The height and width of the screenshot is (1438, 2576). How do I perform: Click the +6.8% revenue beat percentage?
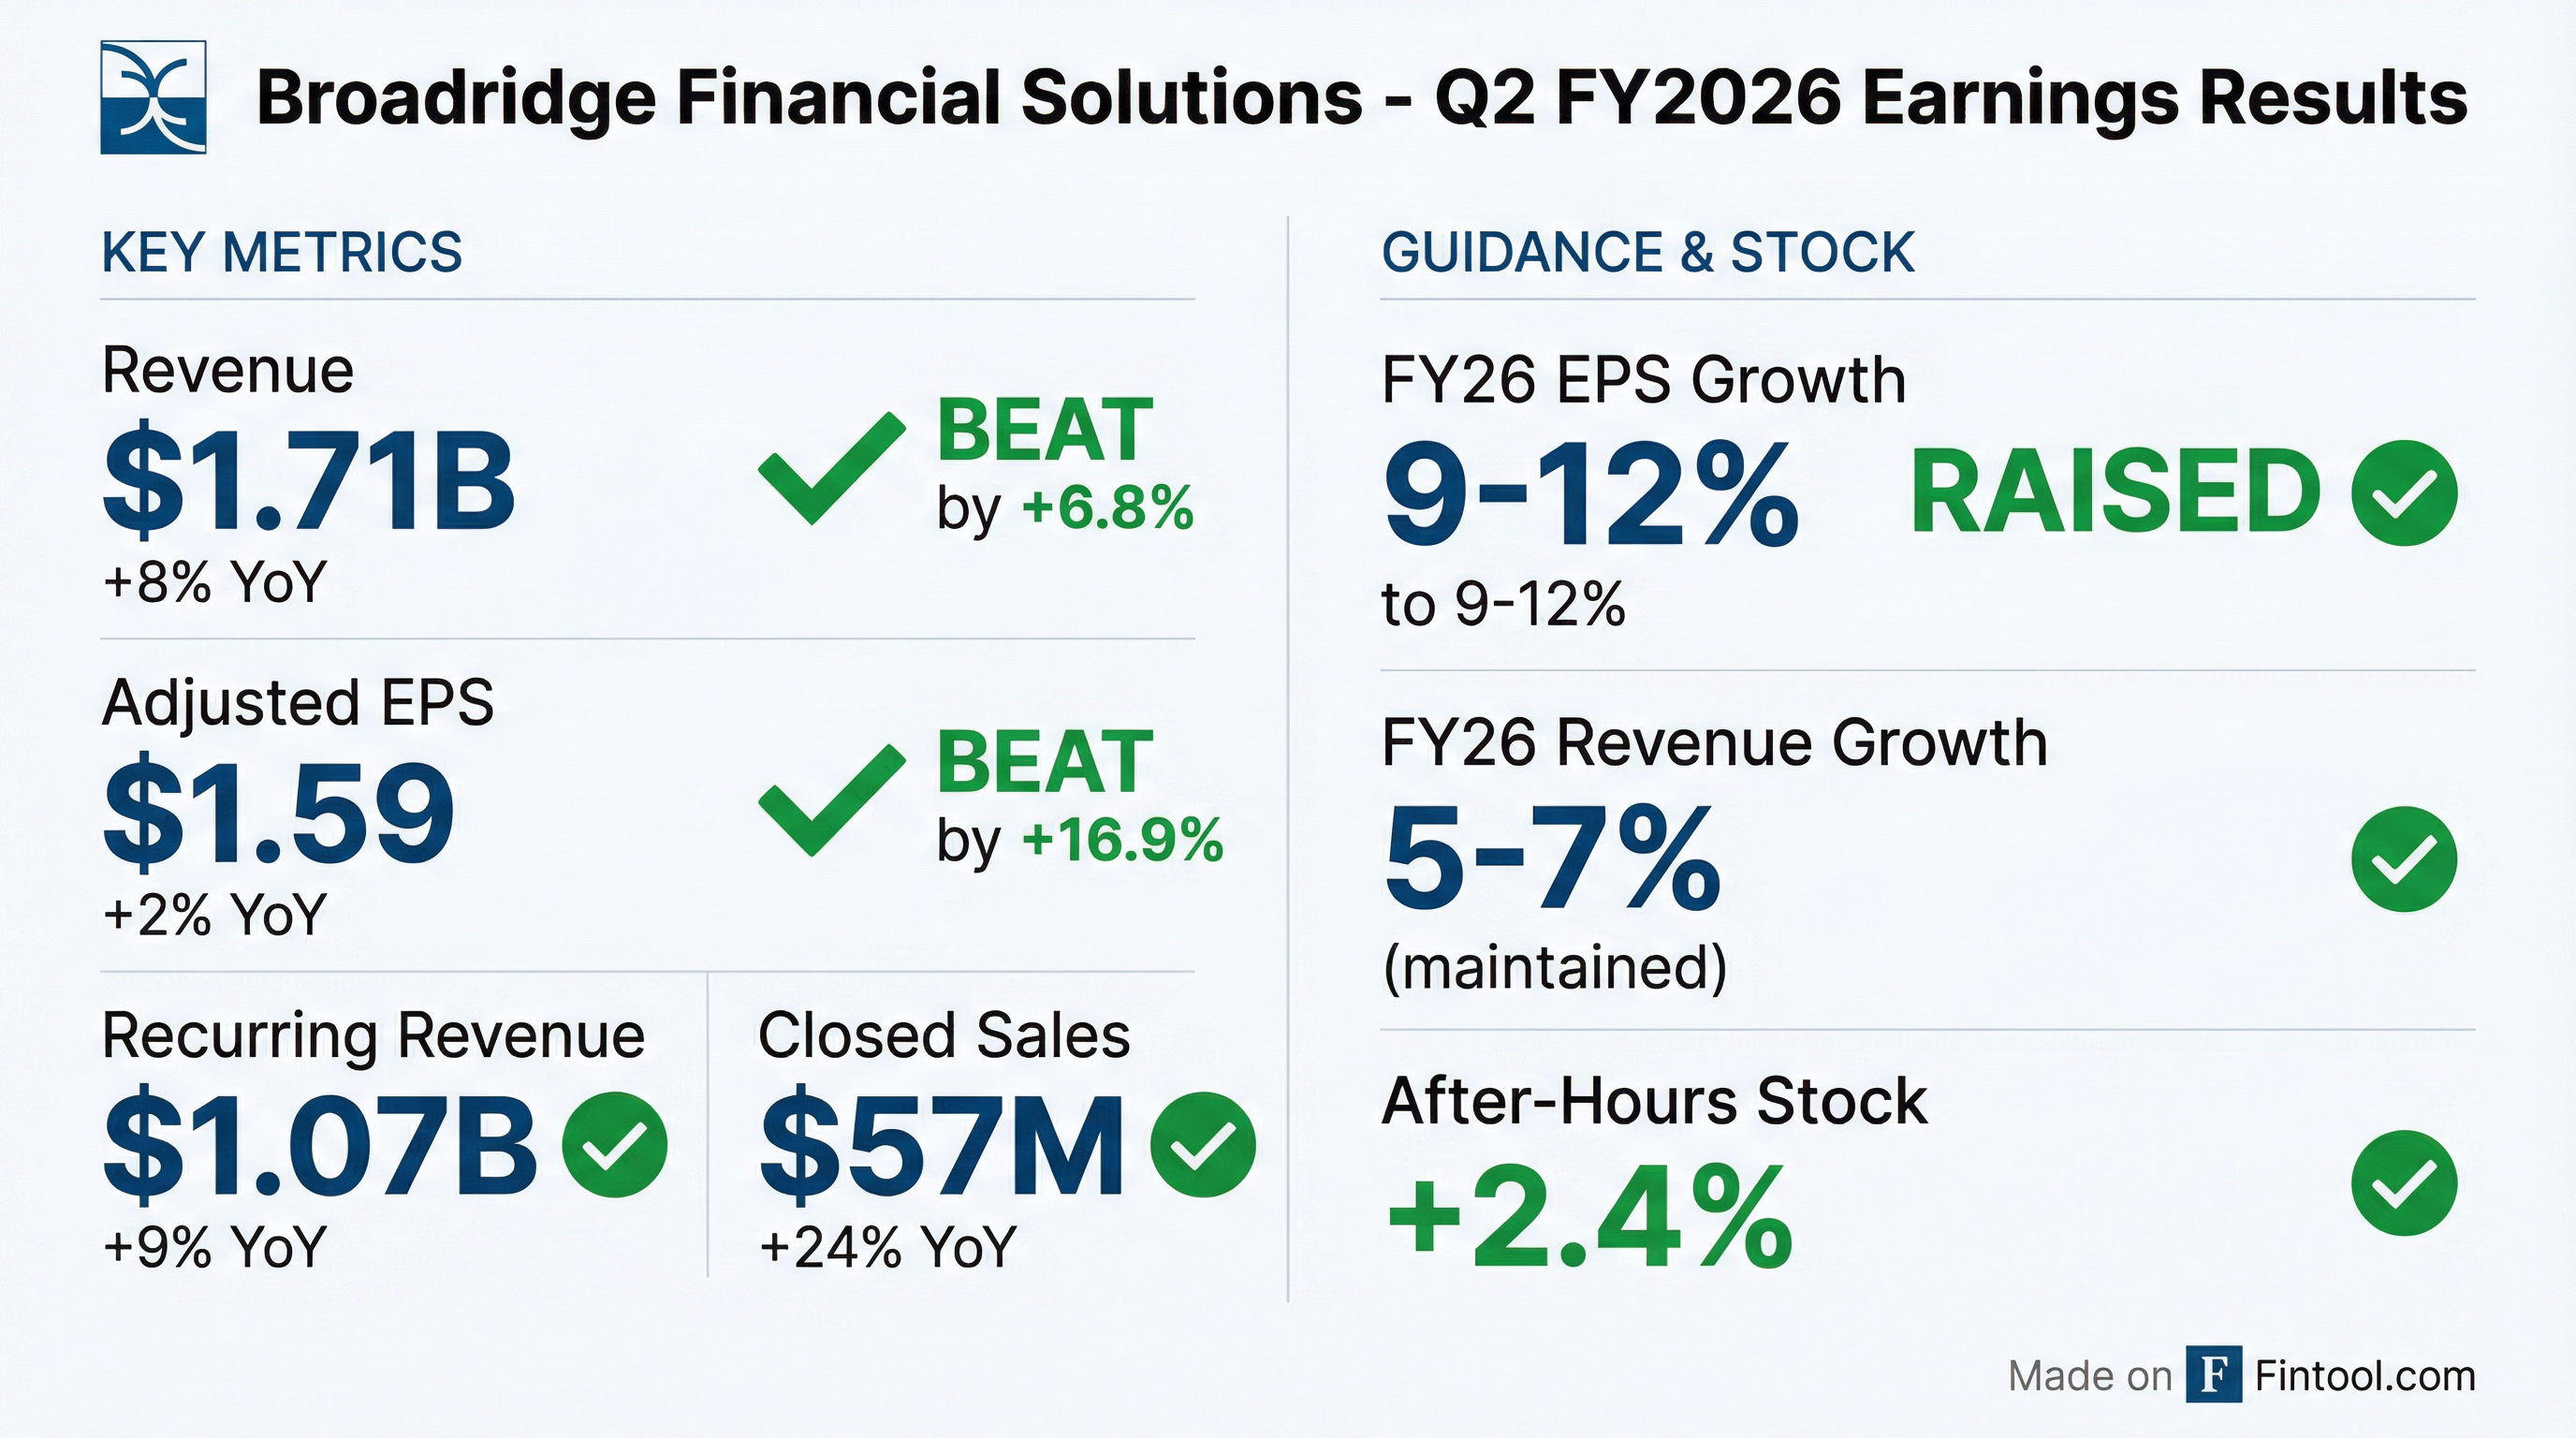pos(1107,508)
